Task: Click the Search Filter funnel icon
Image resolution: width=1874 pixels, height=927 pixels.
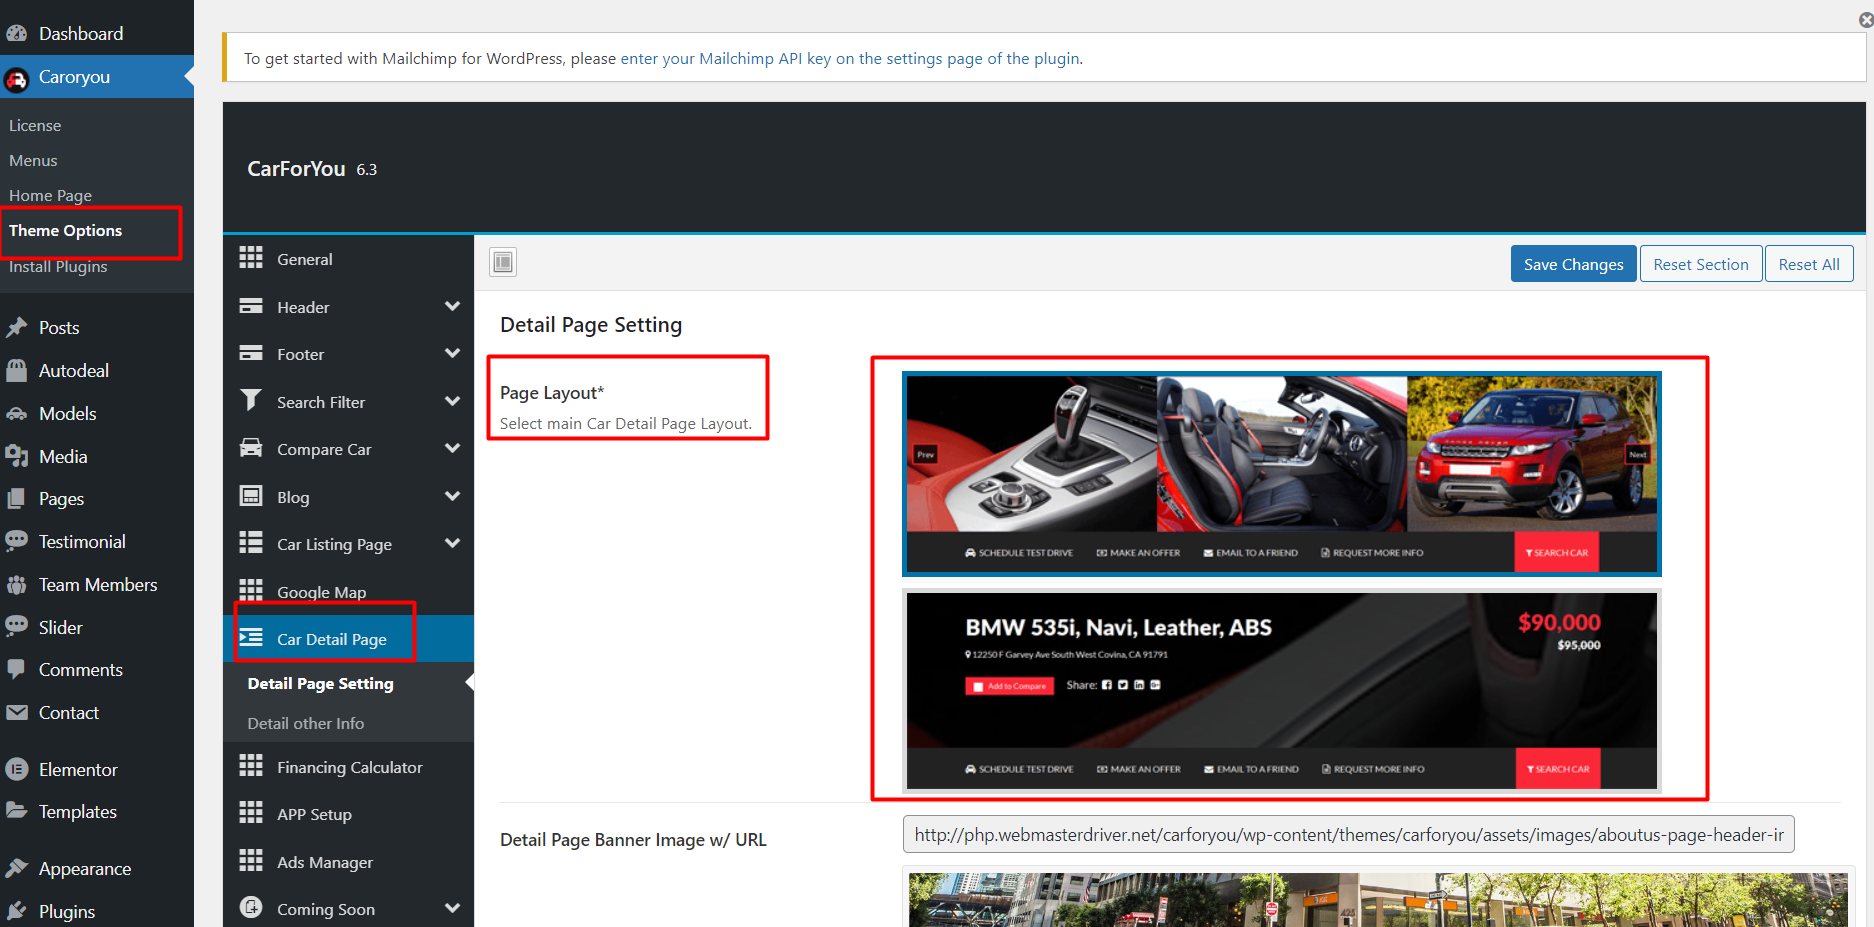Action: click(x=251, y=400)
